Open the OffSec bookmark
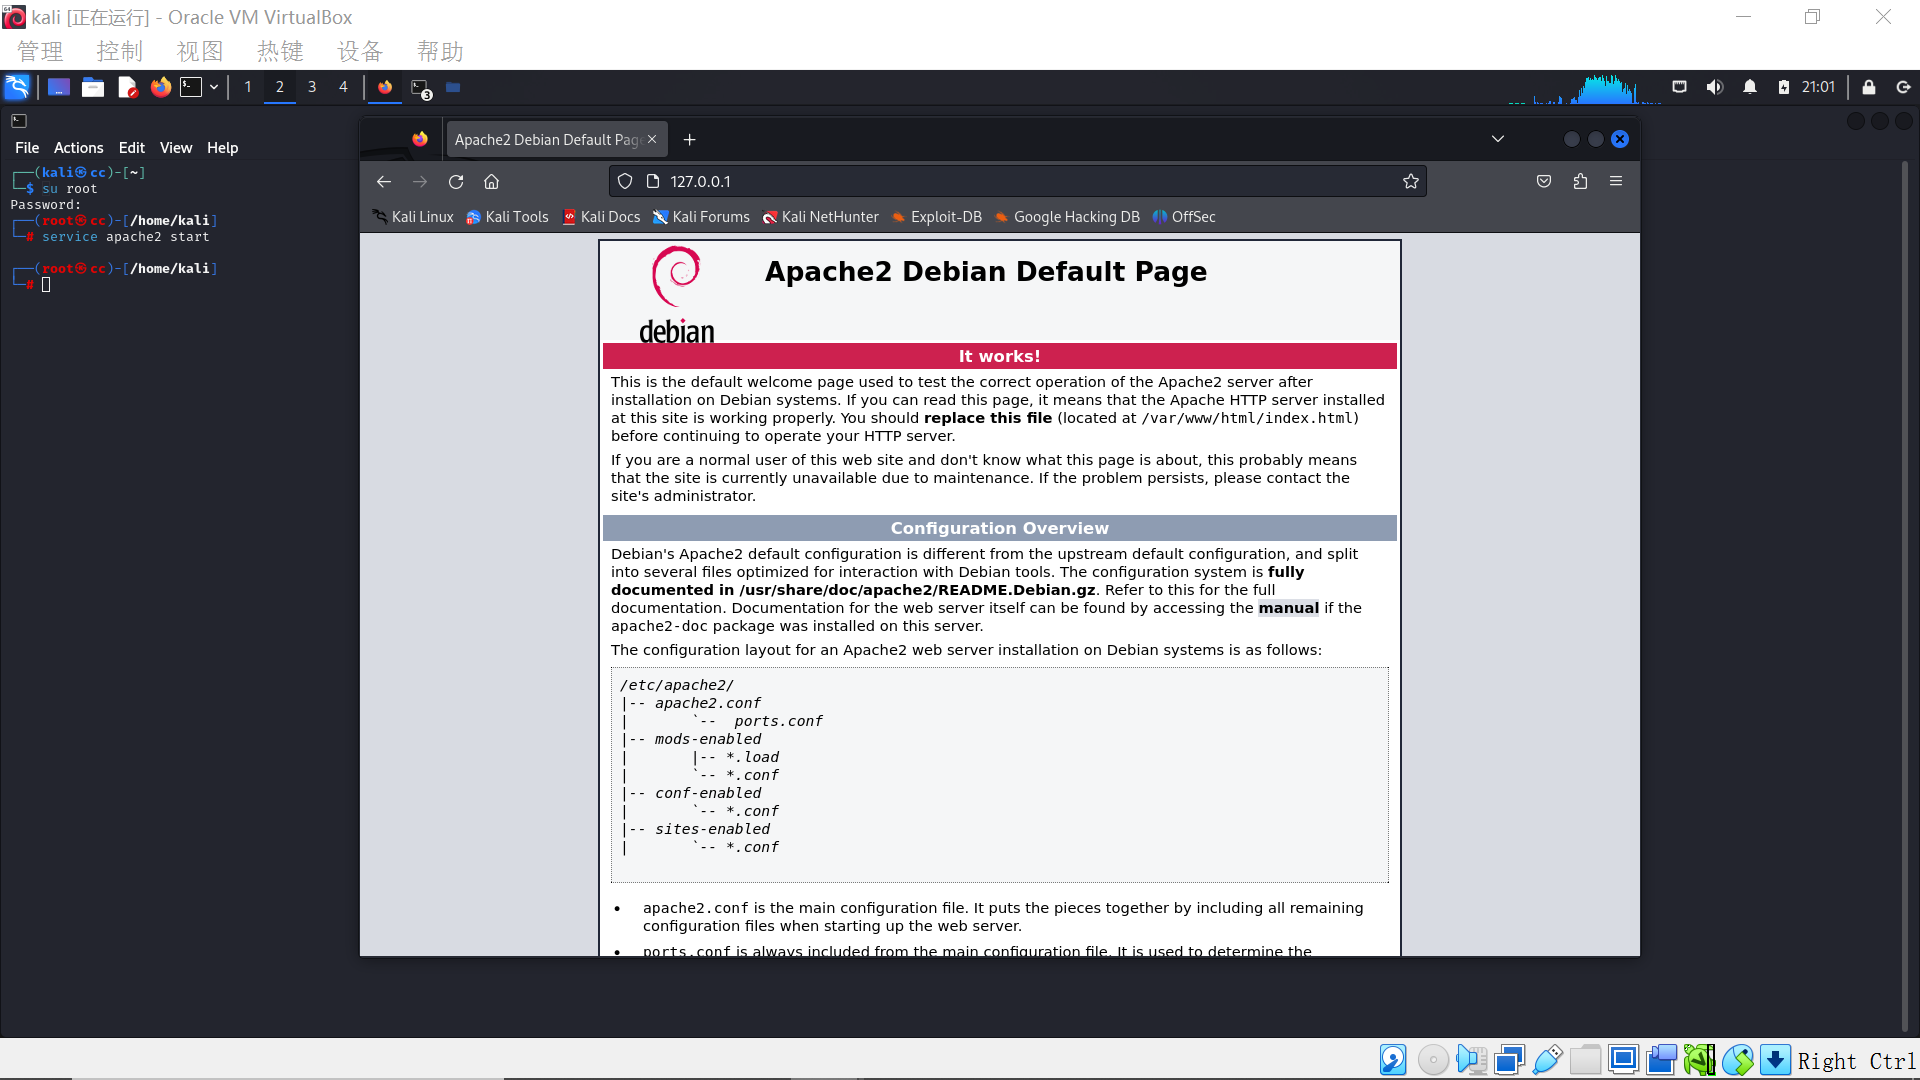This screenshot has height=1080, width=1920. point(1184,217)
